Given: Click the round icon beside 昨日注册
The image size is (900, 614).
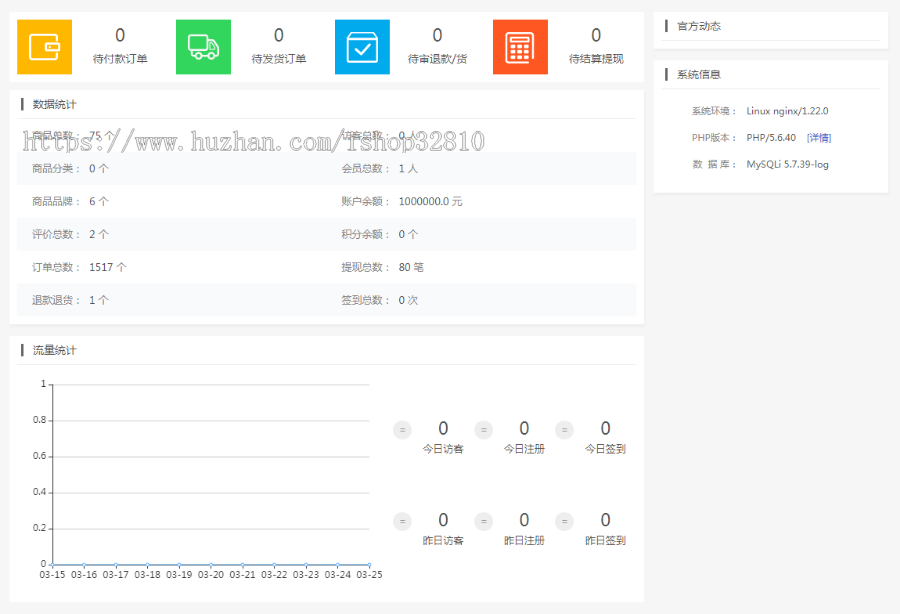Looking at the screenshot, I should coord(483,521).
